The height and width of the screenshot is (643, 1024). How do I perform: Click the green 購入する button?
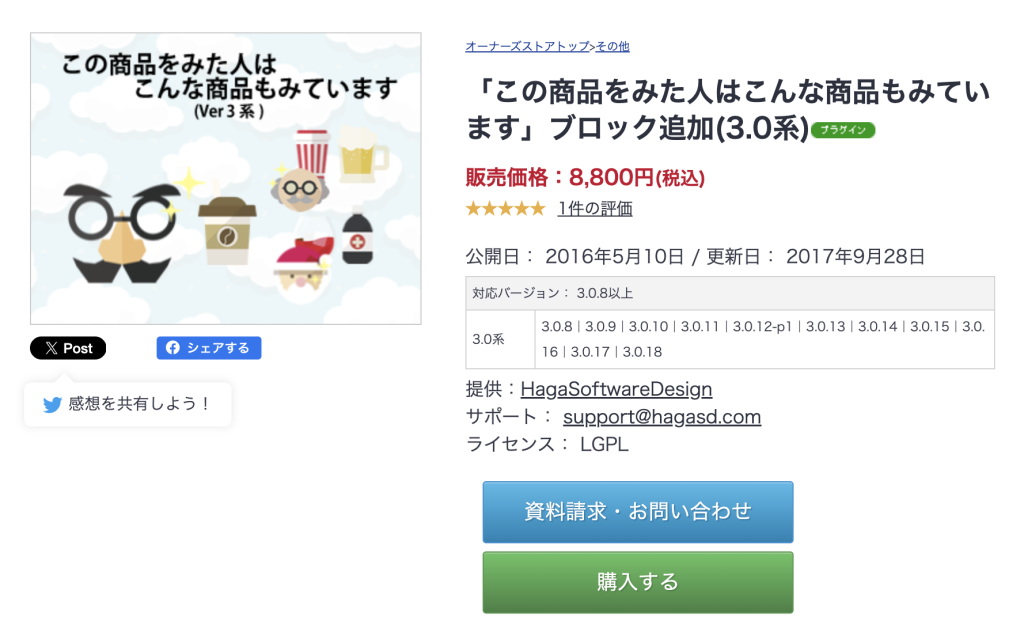tap(637, 582)
